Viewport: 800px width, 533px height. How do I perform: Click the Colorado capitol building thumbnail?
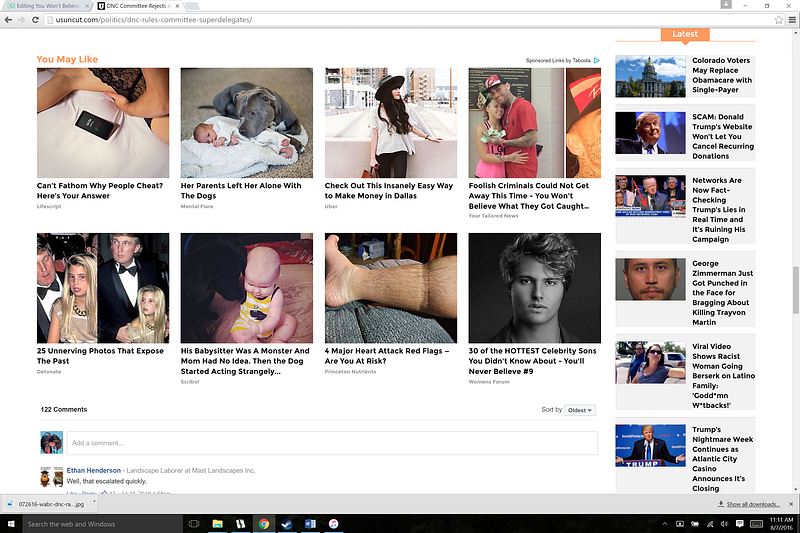point(650,77)
